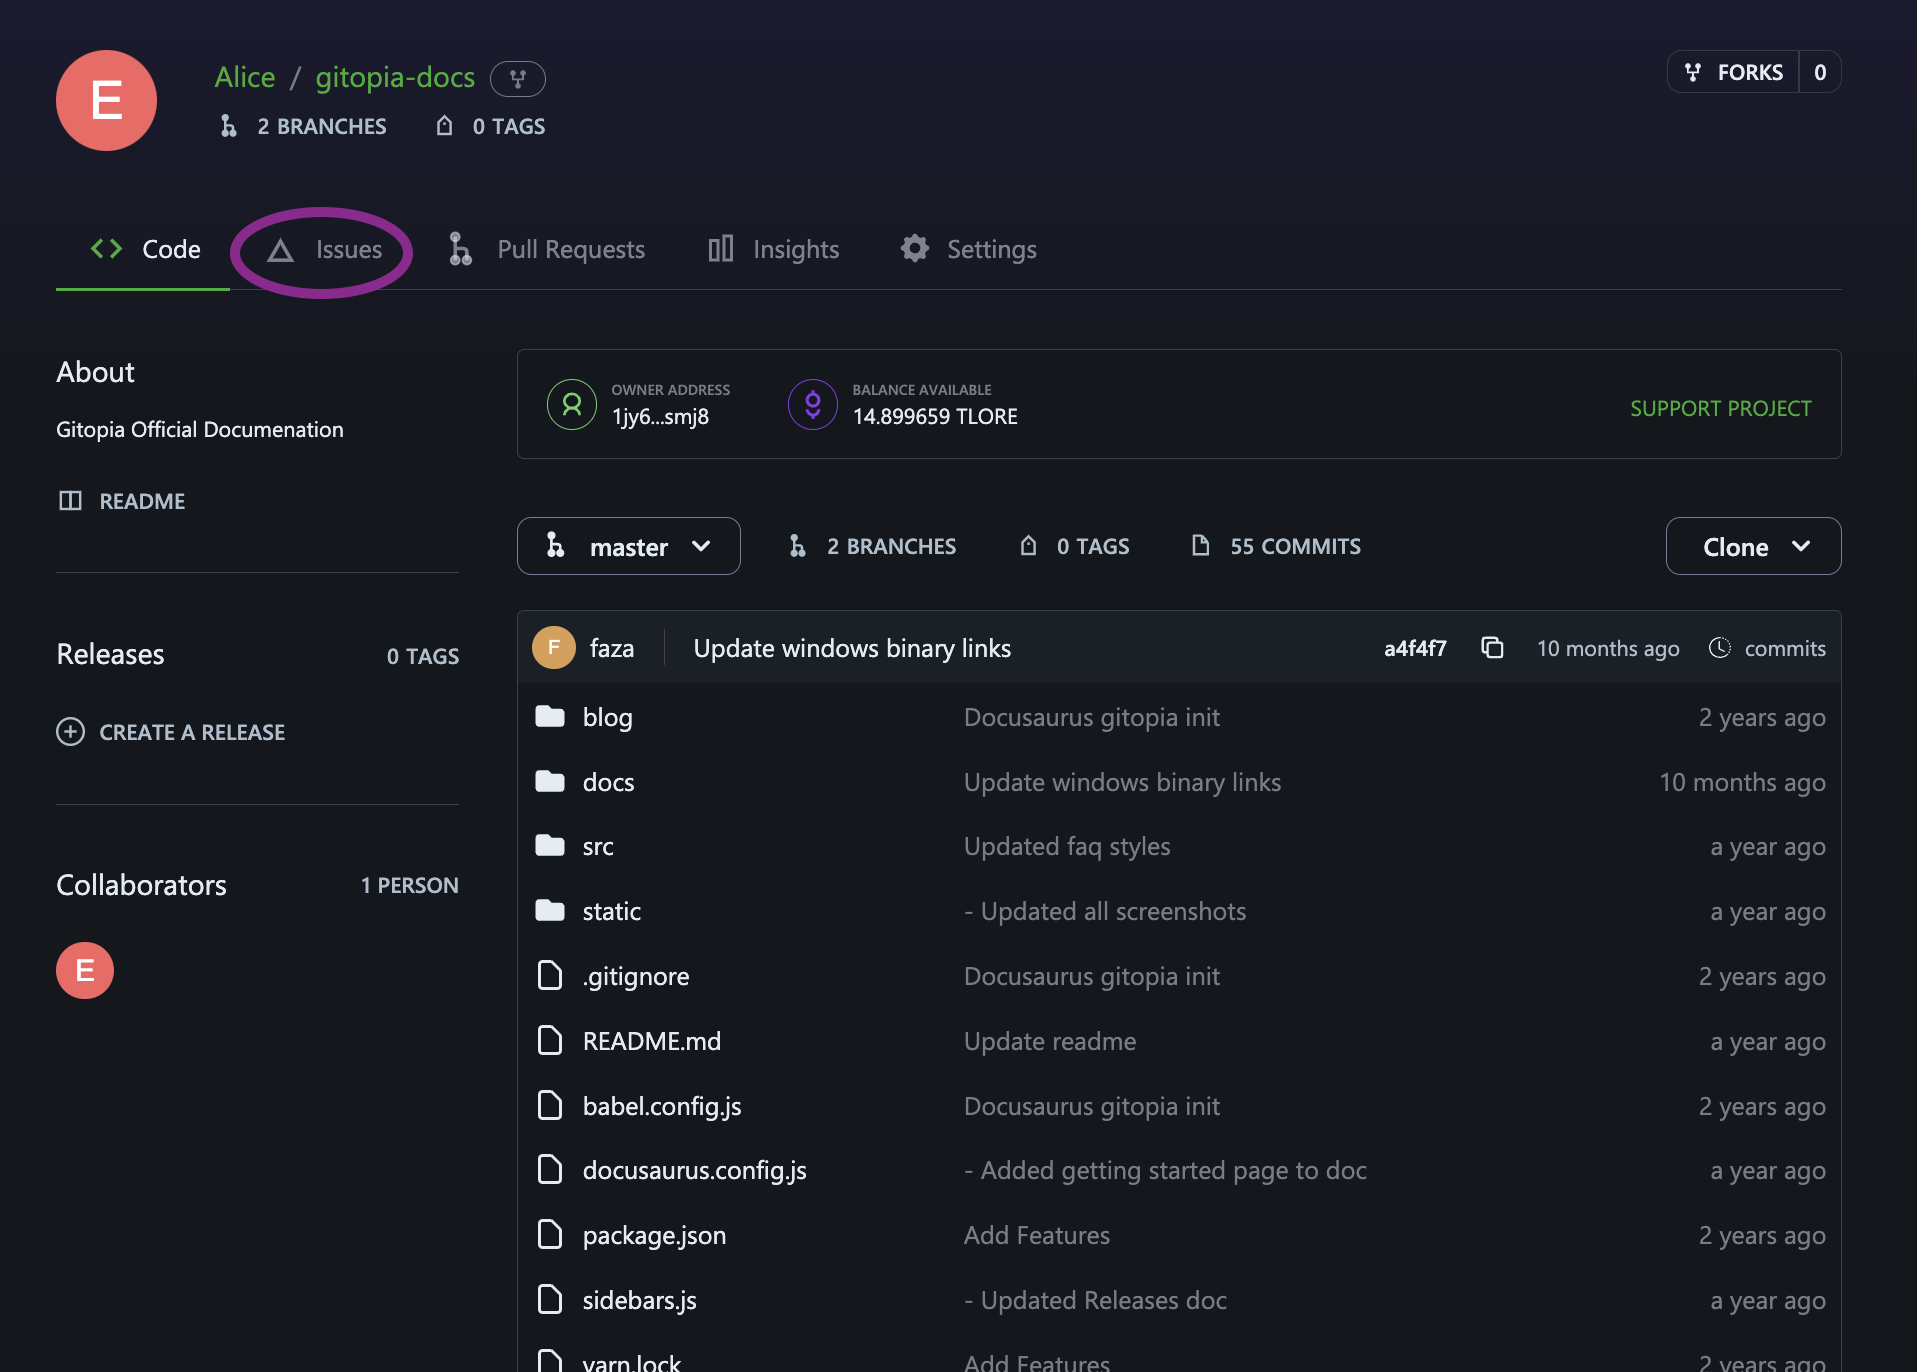Click the docs folder icon

coord(550,781)
